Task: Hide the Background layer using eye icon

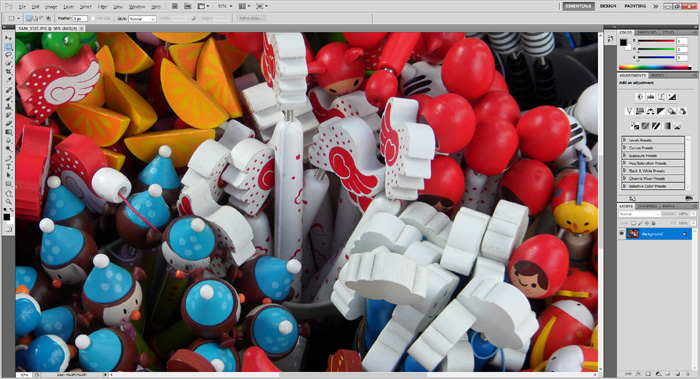Action: [x=621, y=233]
